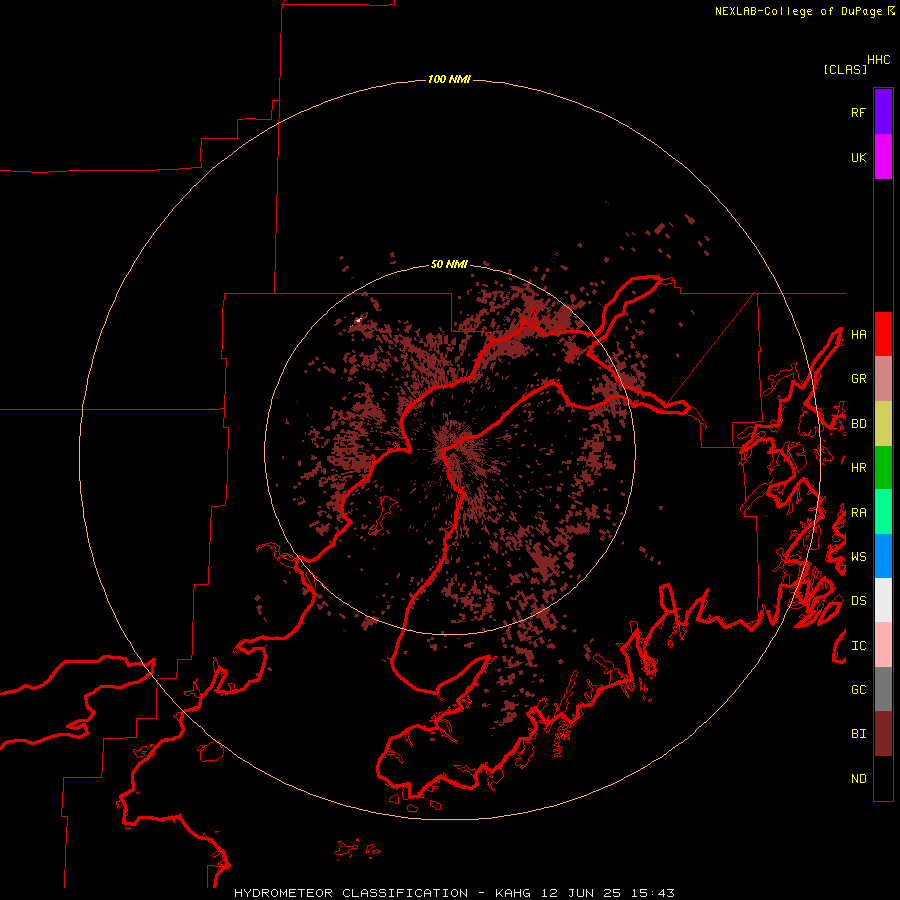900x900 pixels.
Task: Click the GR legend color swatch
Action: [x=883, y=379]
